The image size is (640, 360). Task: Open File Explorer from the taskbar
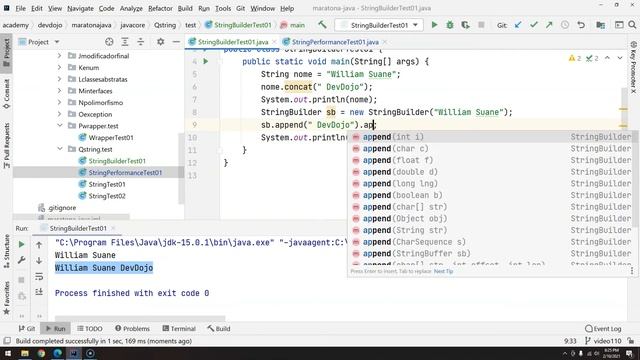click(x=25, y=353)
